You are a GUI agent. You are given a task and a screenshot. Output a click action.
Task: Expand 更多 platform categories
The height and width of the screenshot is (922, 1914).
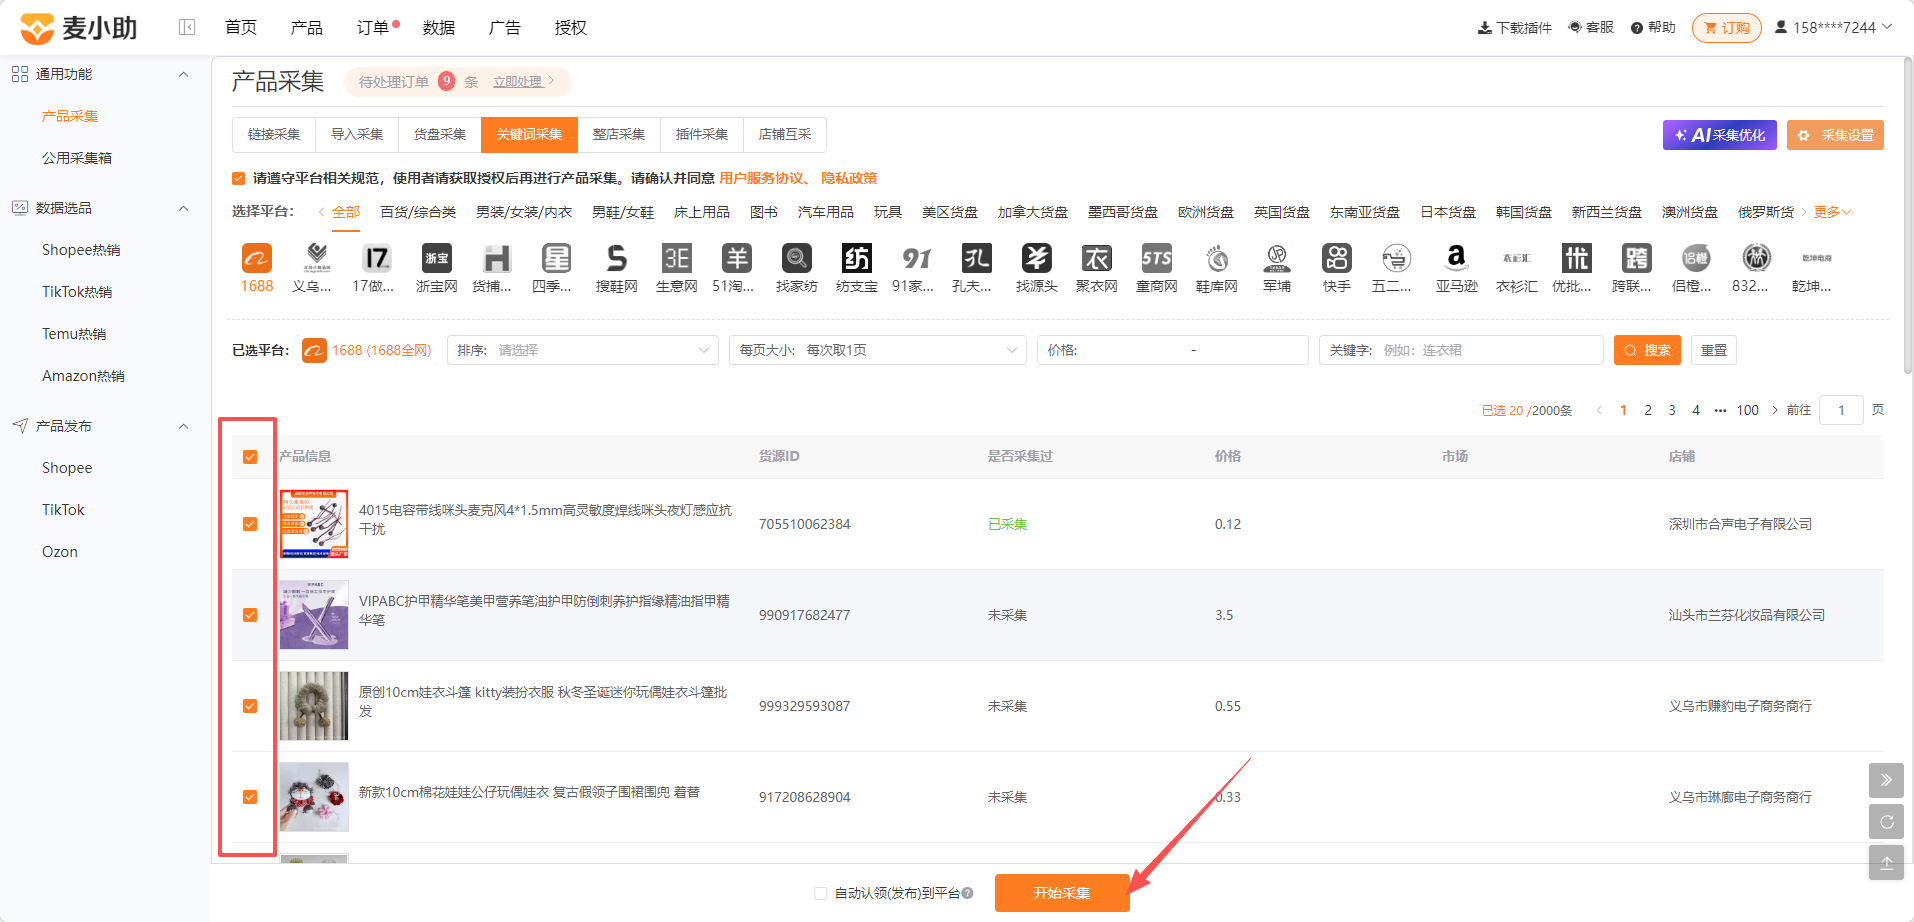click(x=1832, y=212)
